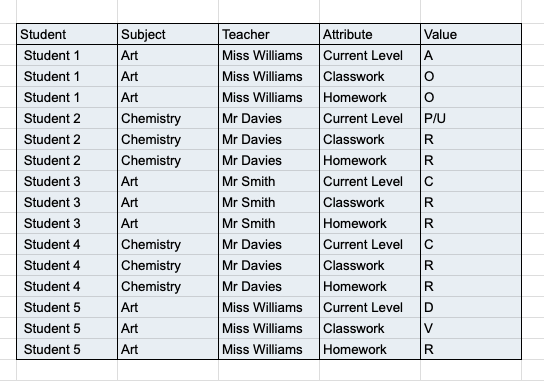Select Student 2's Homework attribute cell
Image resolution: width=544 pixels, height=381 pixels.
click(x=370, y=160)
